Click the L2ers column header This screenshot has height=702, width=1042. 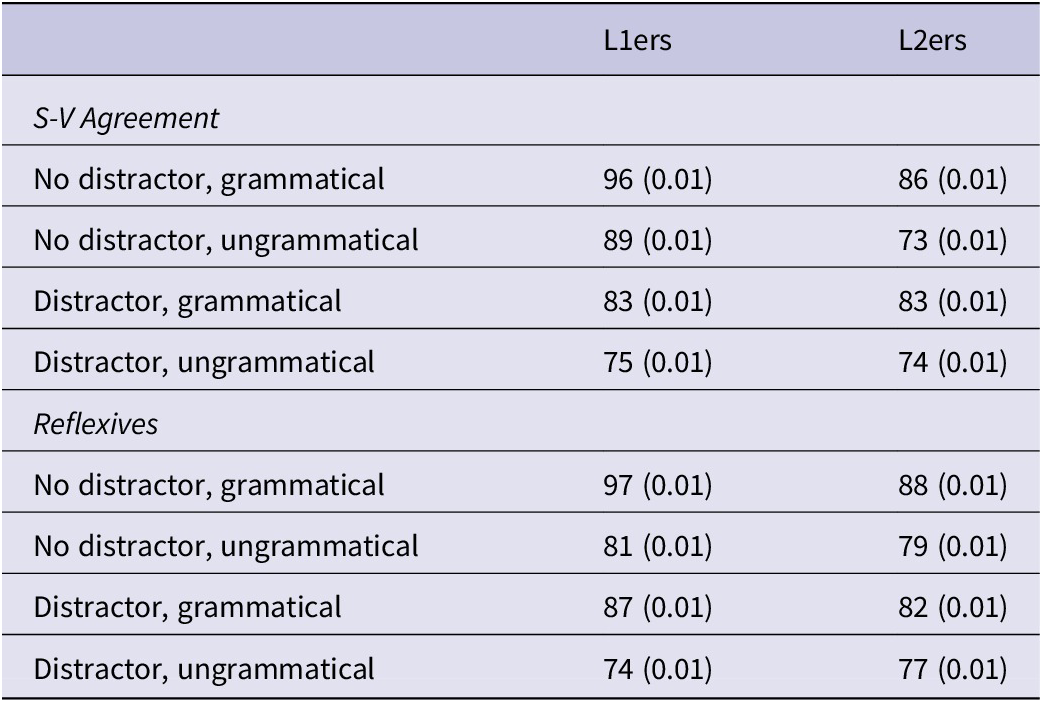coord(932,41)
